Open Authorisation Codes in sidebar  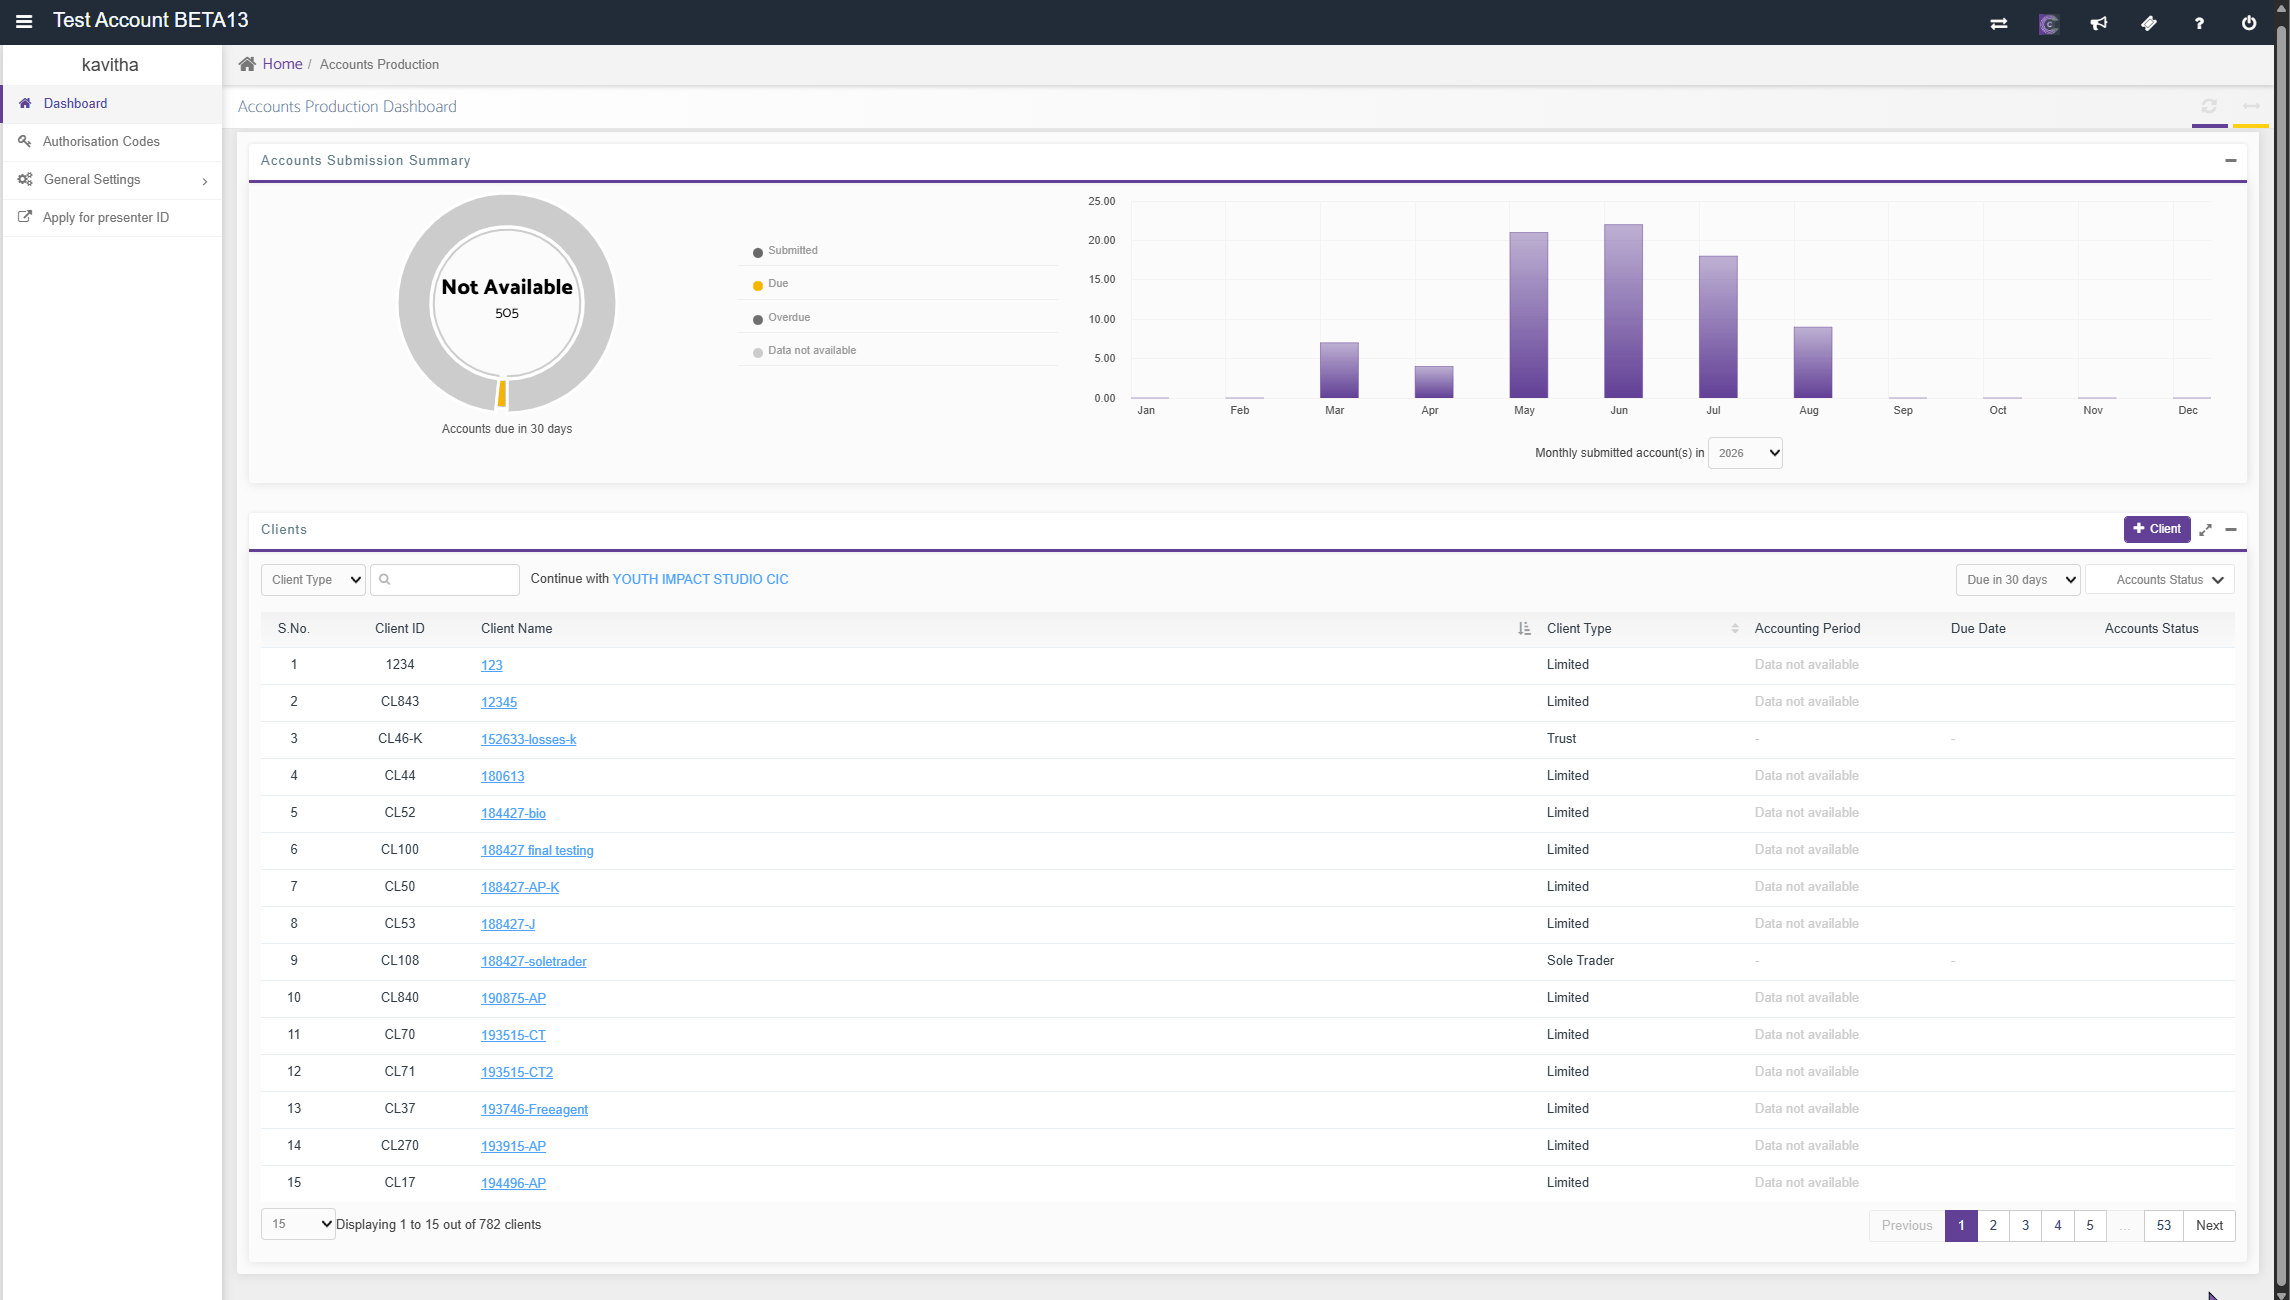tap(101, 142)
